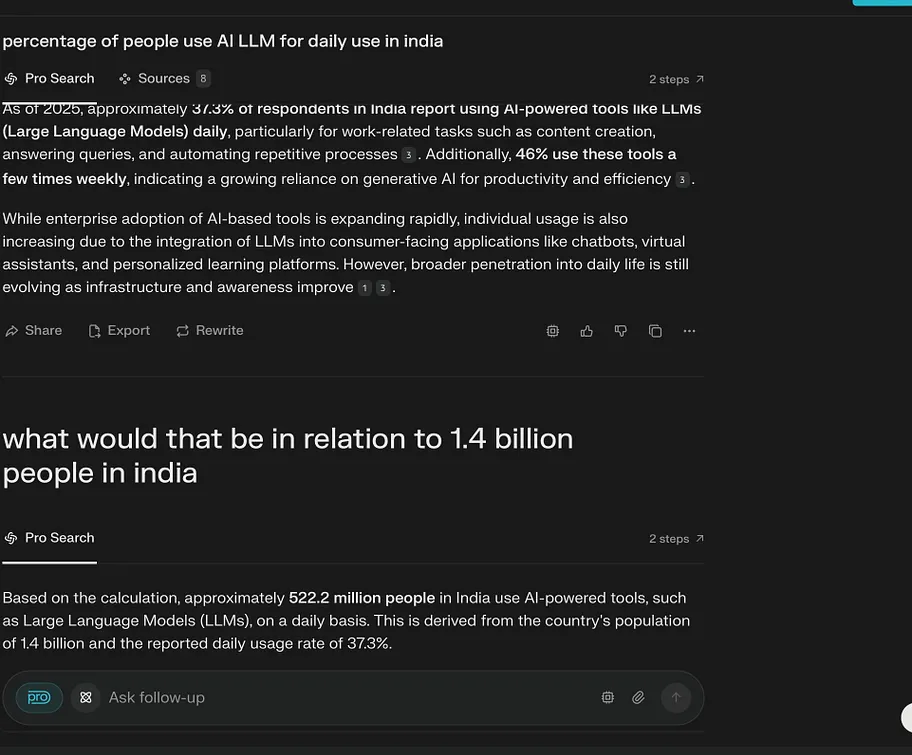The image size is (912, 755).
Task: Export the first answer
Action: [x=119, y=331]
